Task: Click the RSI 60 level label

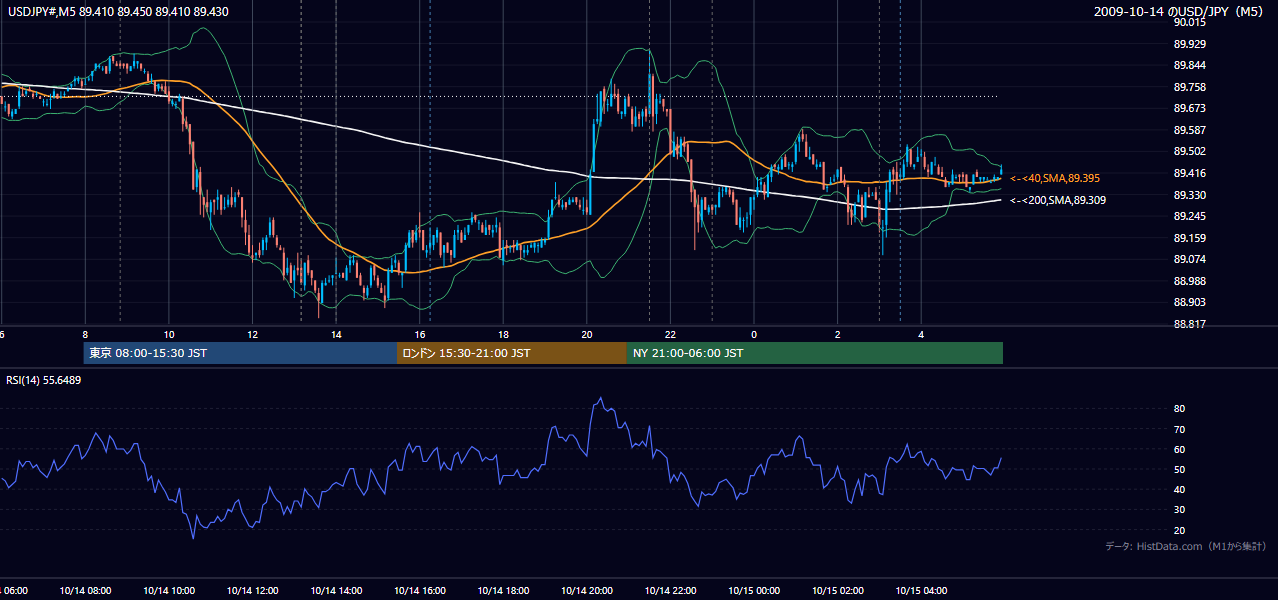Action: pos(1179,449)
